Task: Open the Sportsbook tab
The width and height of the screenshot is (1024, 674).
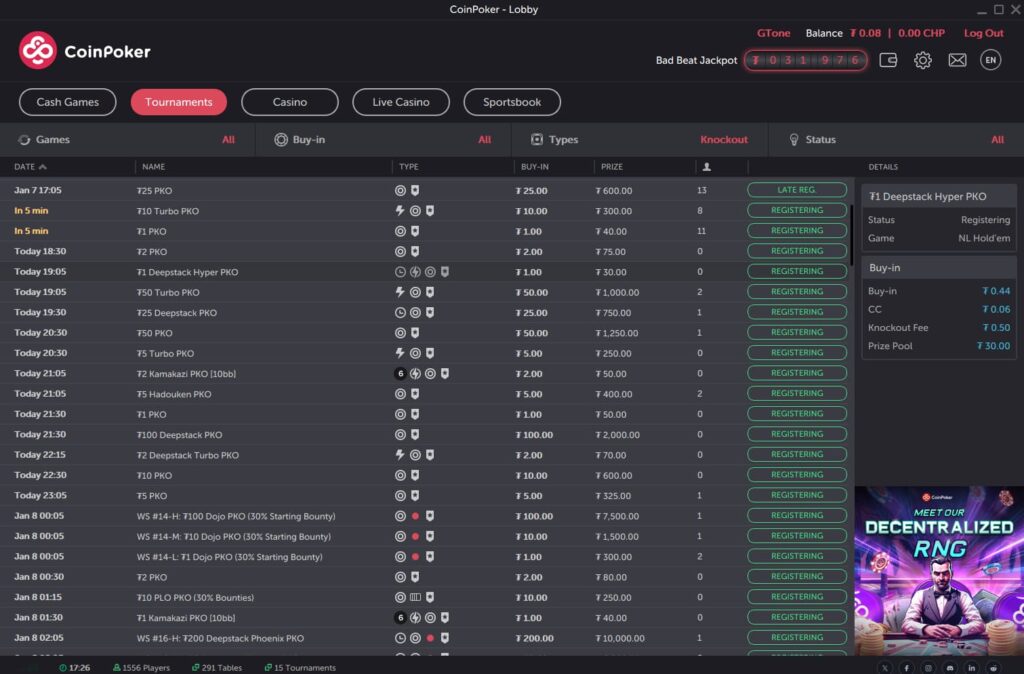Action: point(512,101)
